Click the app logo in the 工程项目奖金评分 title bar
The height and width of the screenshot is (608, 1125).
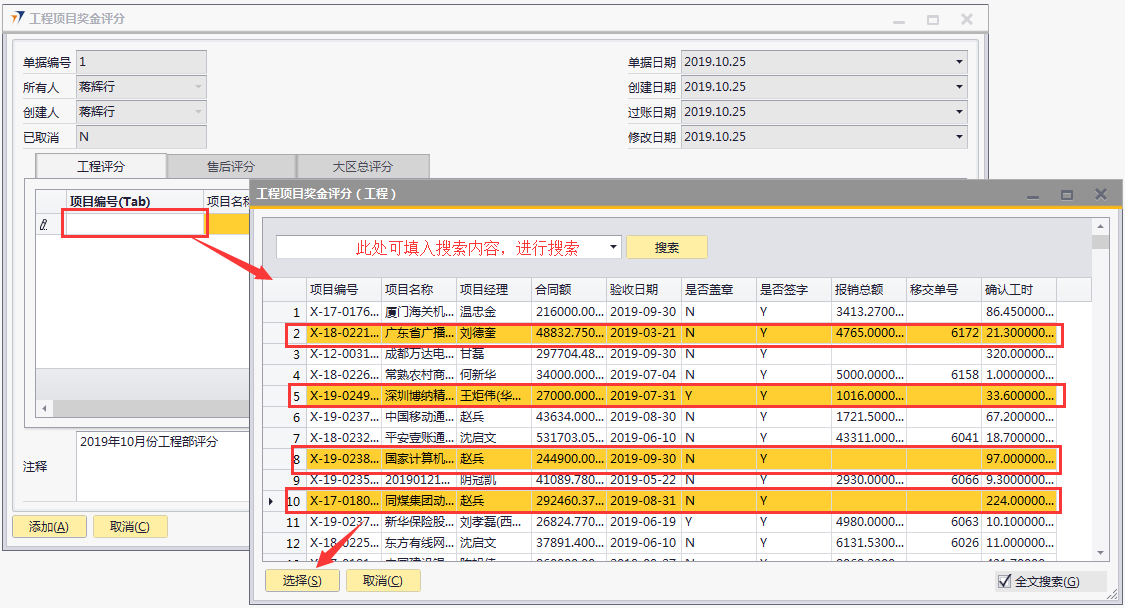18,19
